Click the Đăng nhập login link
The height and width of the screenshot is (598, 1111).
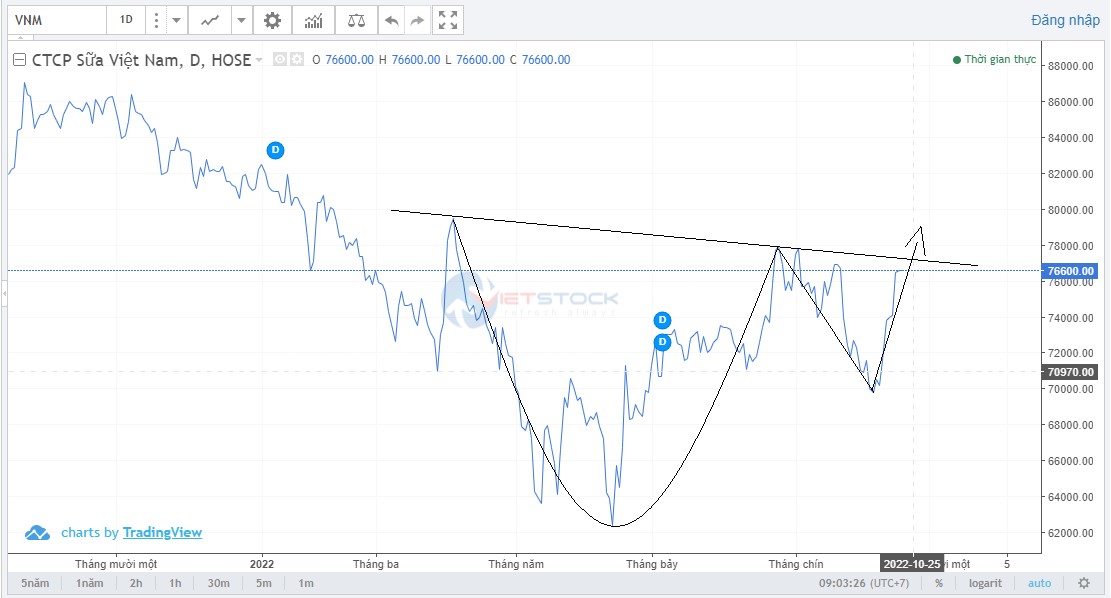point(1066,20)
